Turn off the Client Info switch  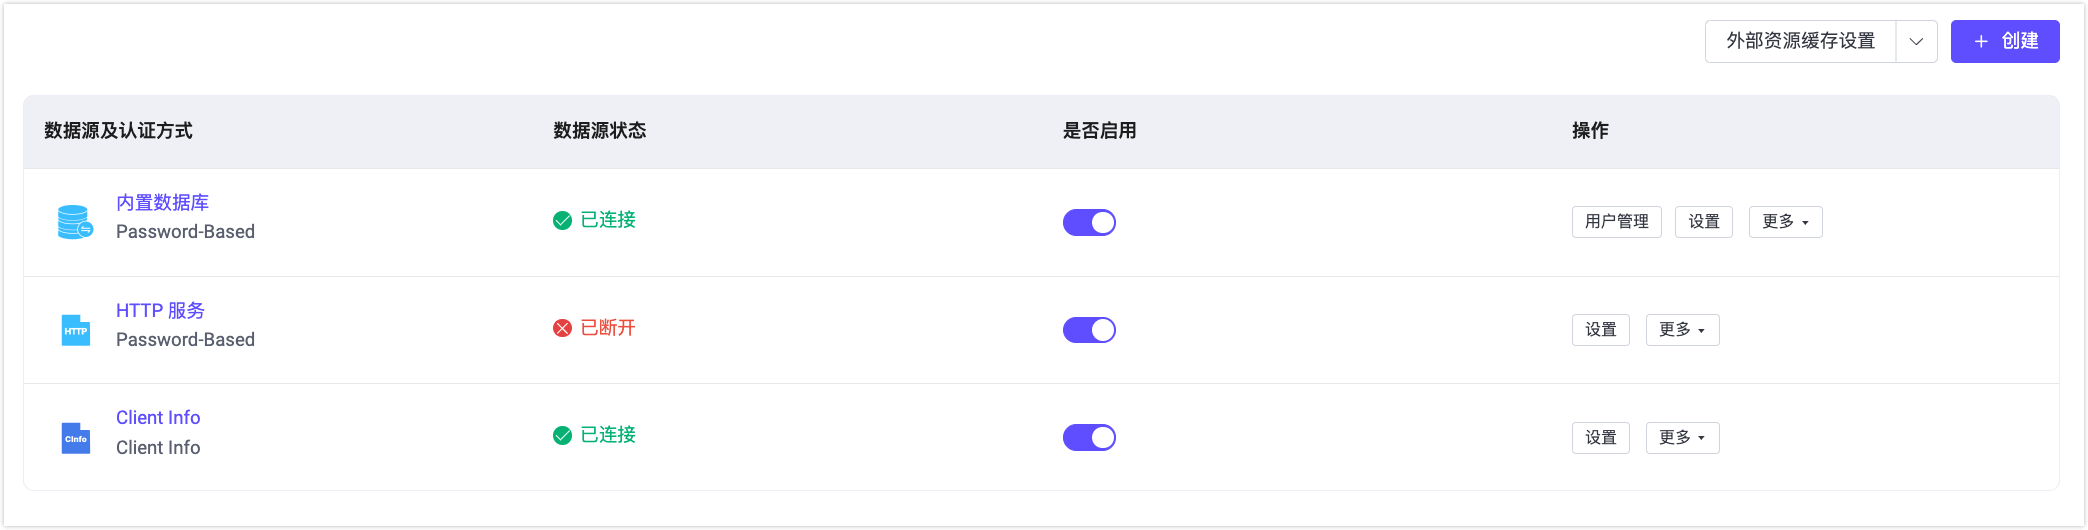1089,437
